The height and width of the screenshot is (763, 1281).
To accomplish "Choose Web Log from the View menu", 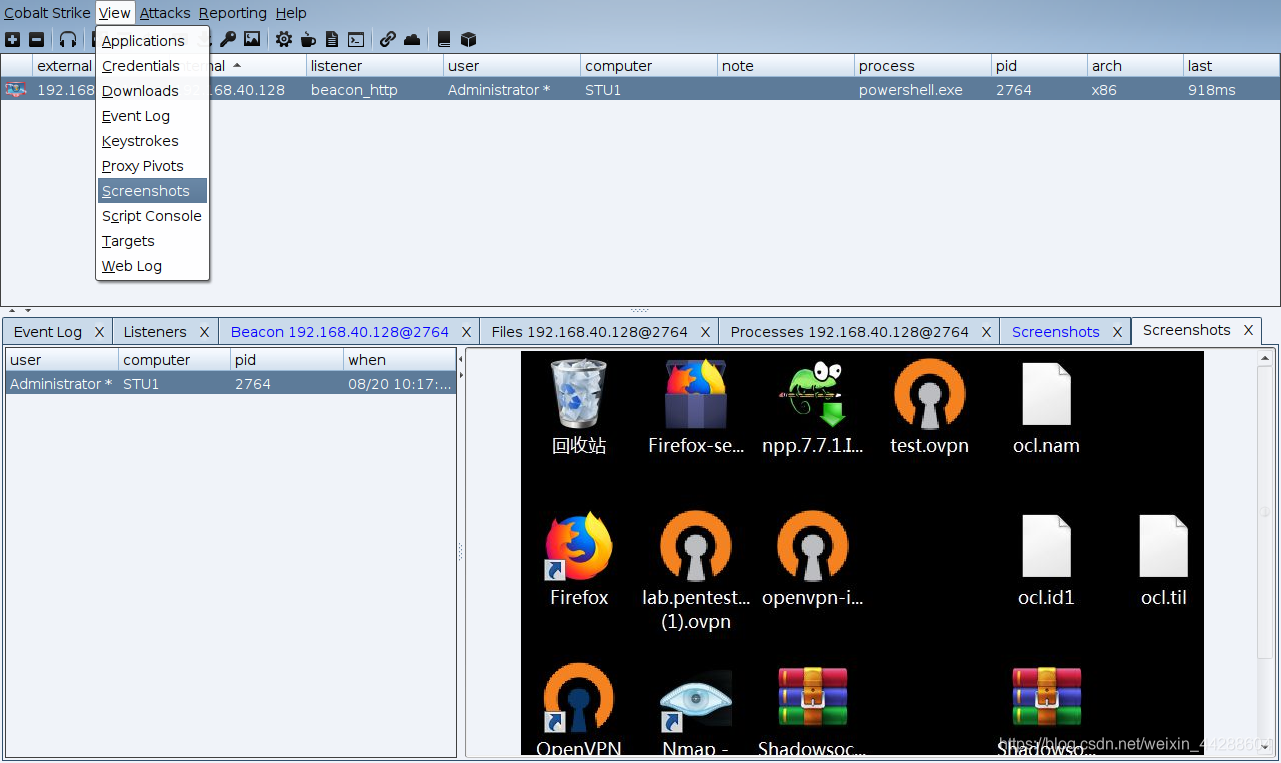I will tap(153, 266).
